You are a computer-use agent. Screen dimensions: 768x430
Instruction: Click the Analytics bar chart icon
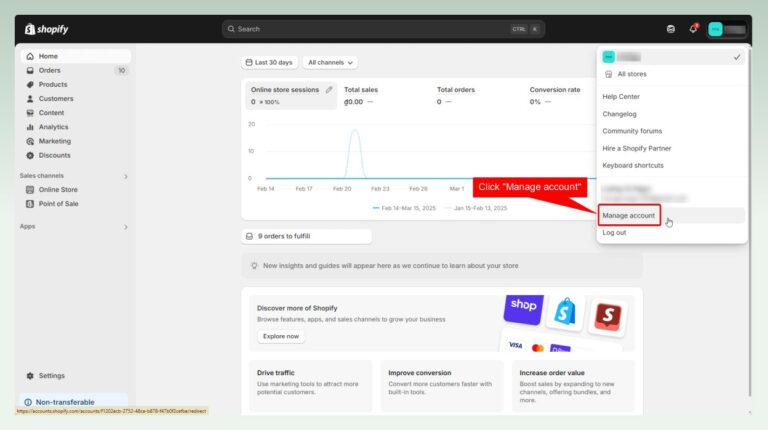click(x=30, y=127)
